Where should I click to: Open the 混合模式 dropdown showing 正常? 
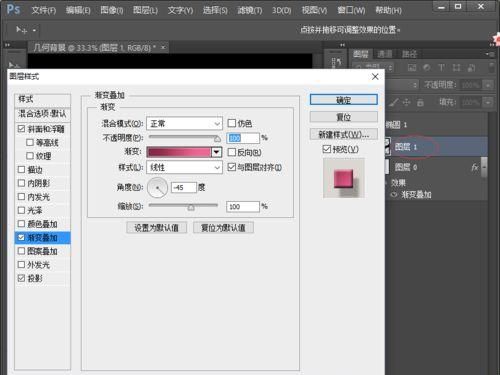pos(184,124)
